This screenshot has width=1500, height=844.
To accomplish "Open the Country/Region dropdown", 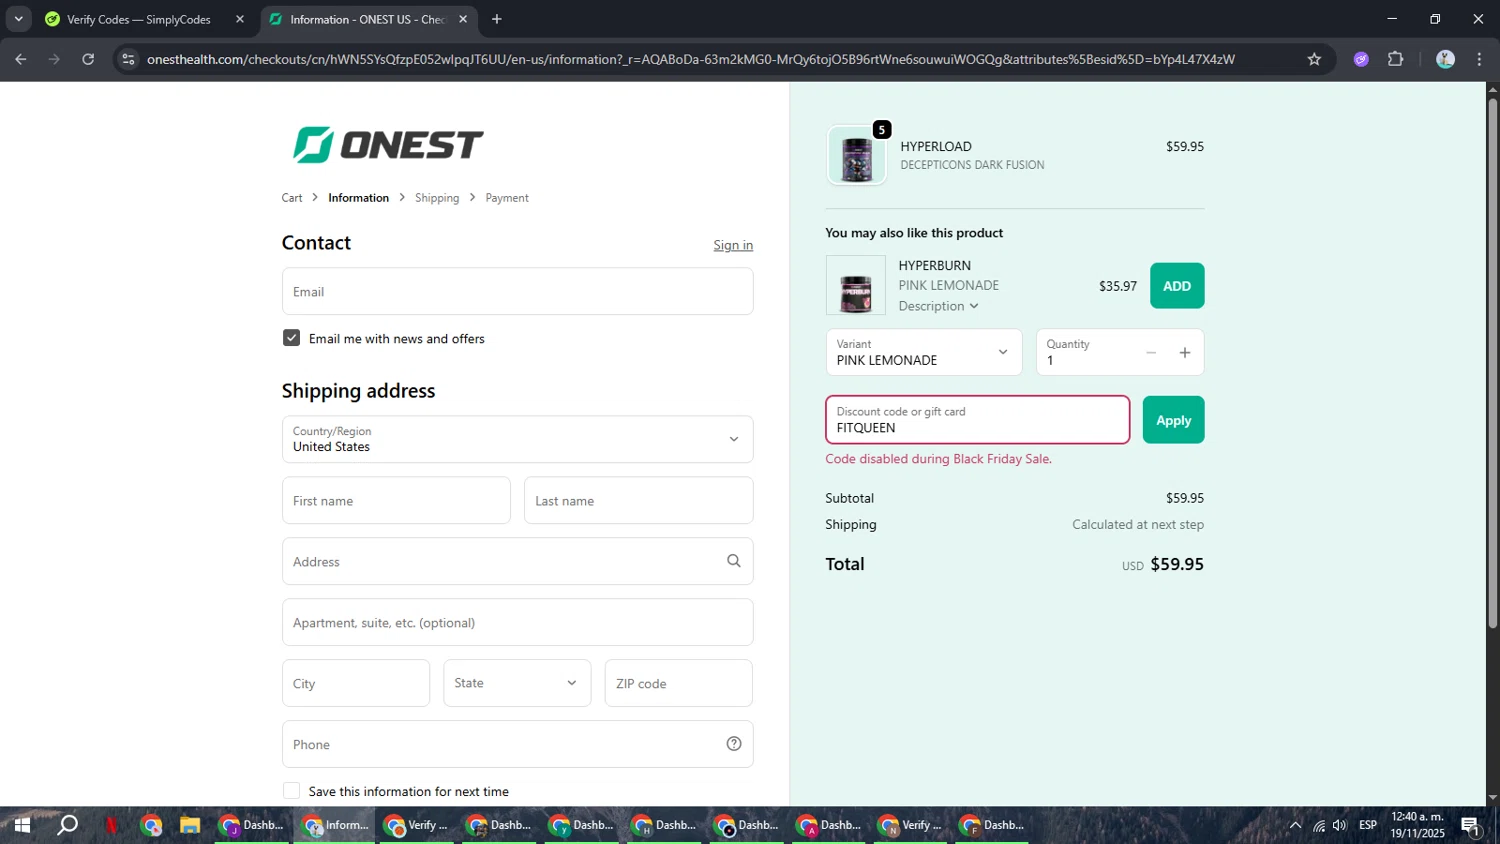I will tap(517, 439).
